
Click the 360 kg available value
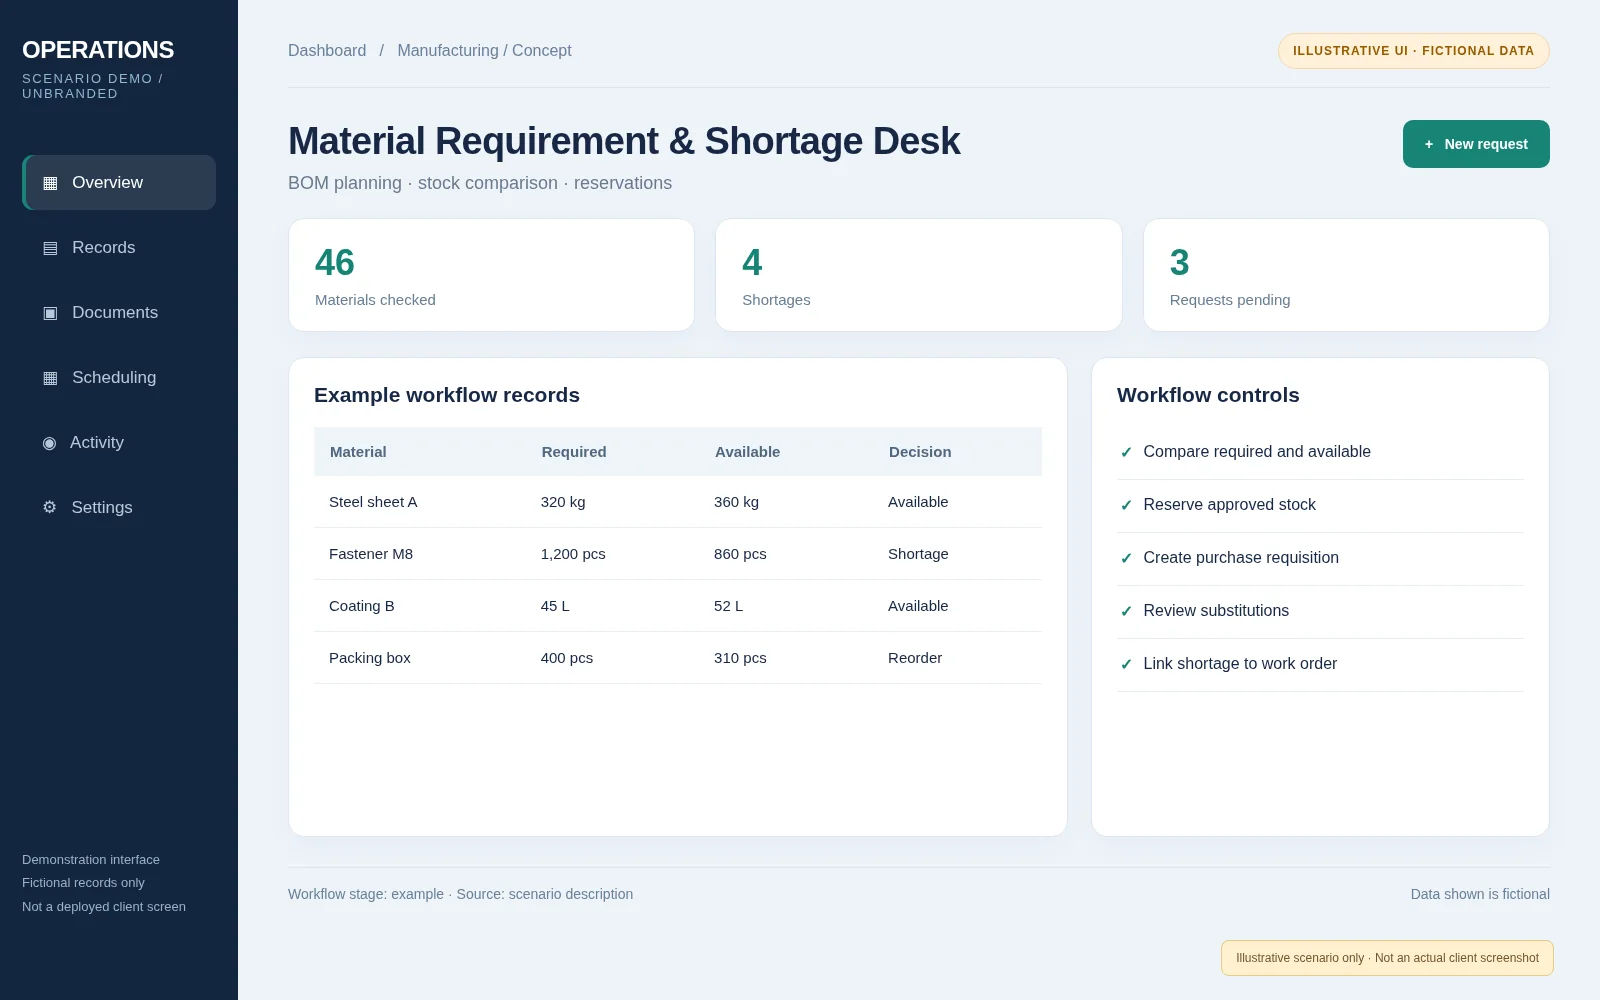point(736,502)
